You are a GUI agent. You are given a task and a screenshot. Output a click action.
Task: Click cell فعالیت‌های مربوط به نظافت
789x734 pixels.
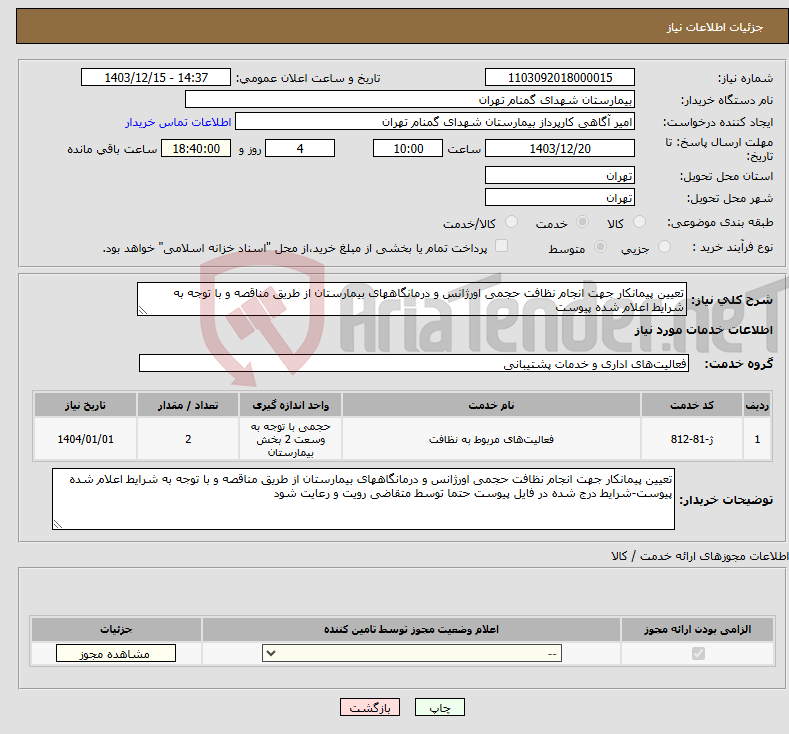click(x=491, y=439)
